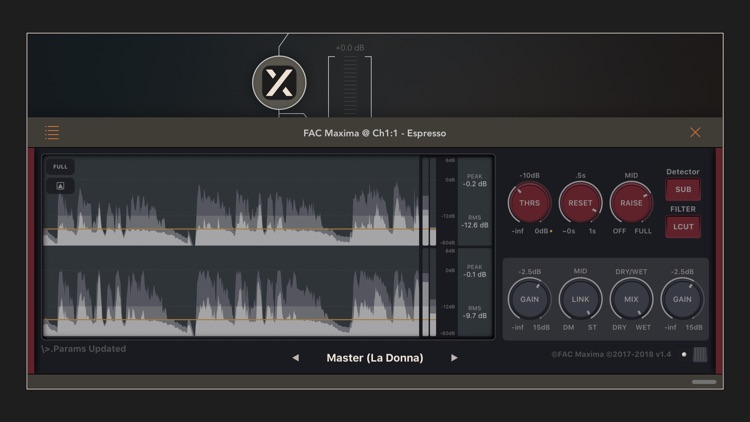This screenshot has height=422, width=750.
Task: Click the FAC Maxima version copyright text
Action: click(611, 355)
